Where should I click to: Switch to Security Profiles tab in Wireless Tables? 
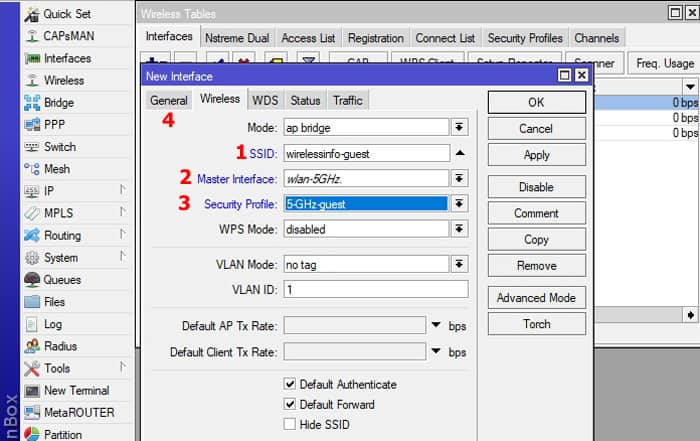525,38
